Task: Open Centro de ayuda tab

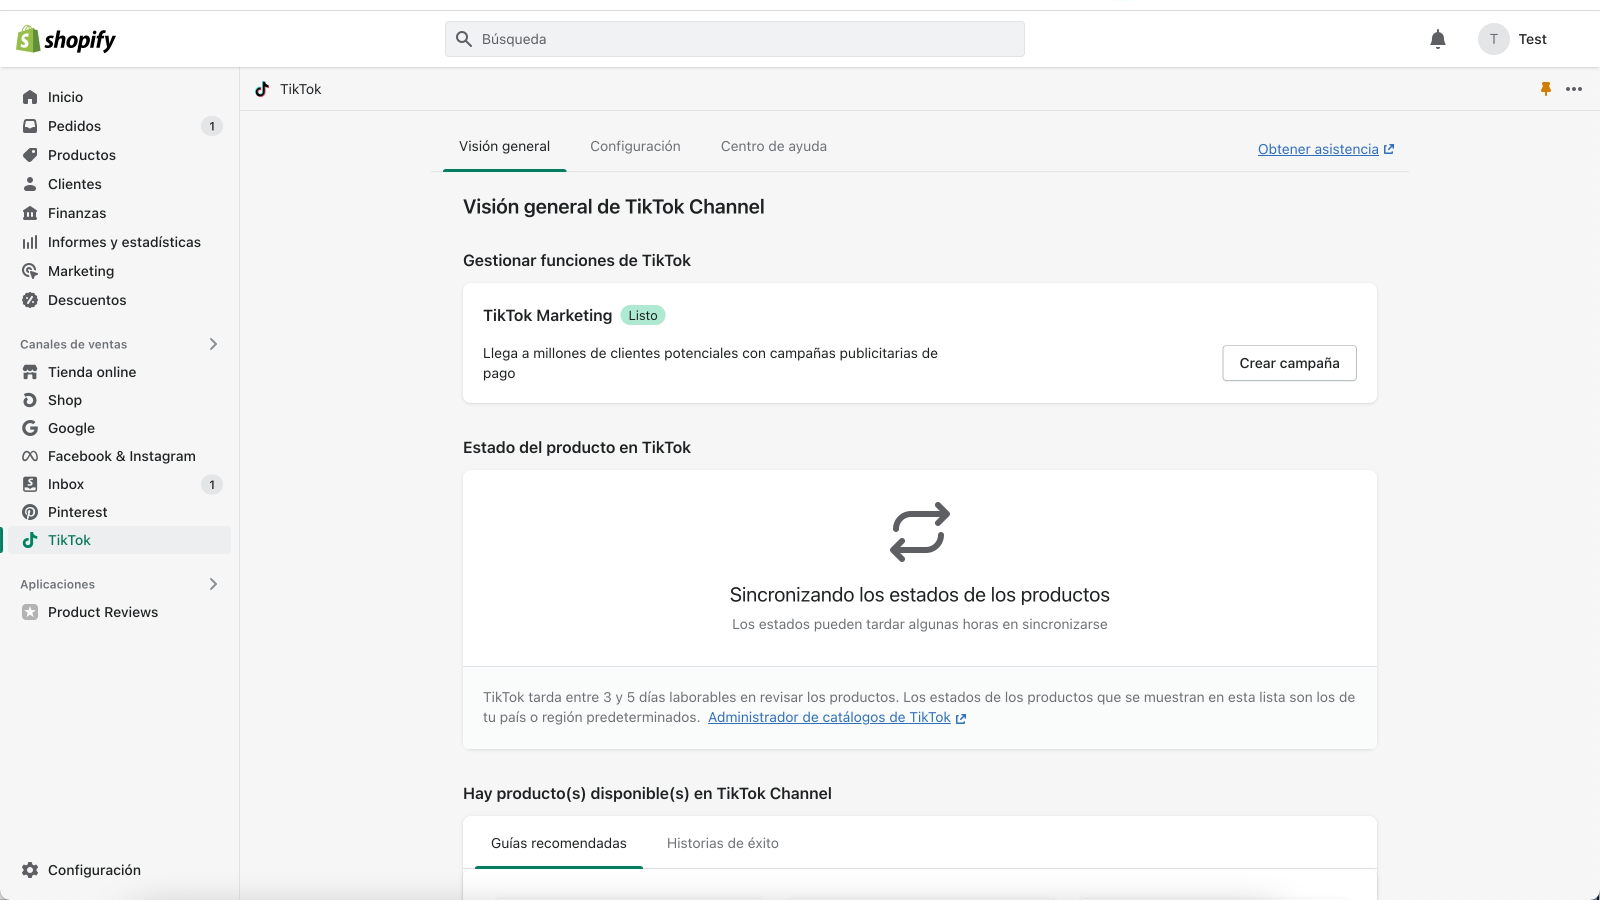Action: [x=774, y=146]
